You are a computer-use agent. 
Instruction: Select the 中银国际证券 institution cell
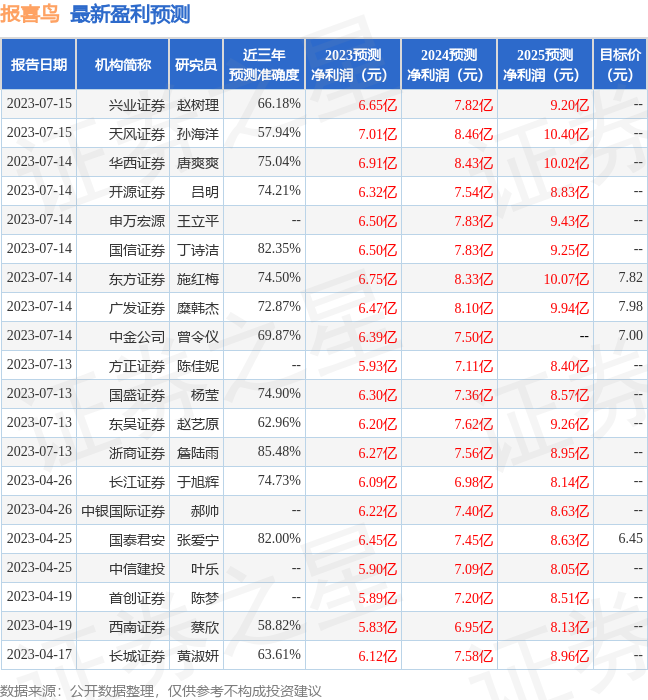click(123, 512)
